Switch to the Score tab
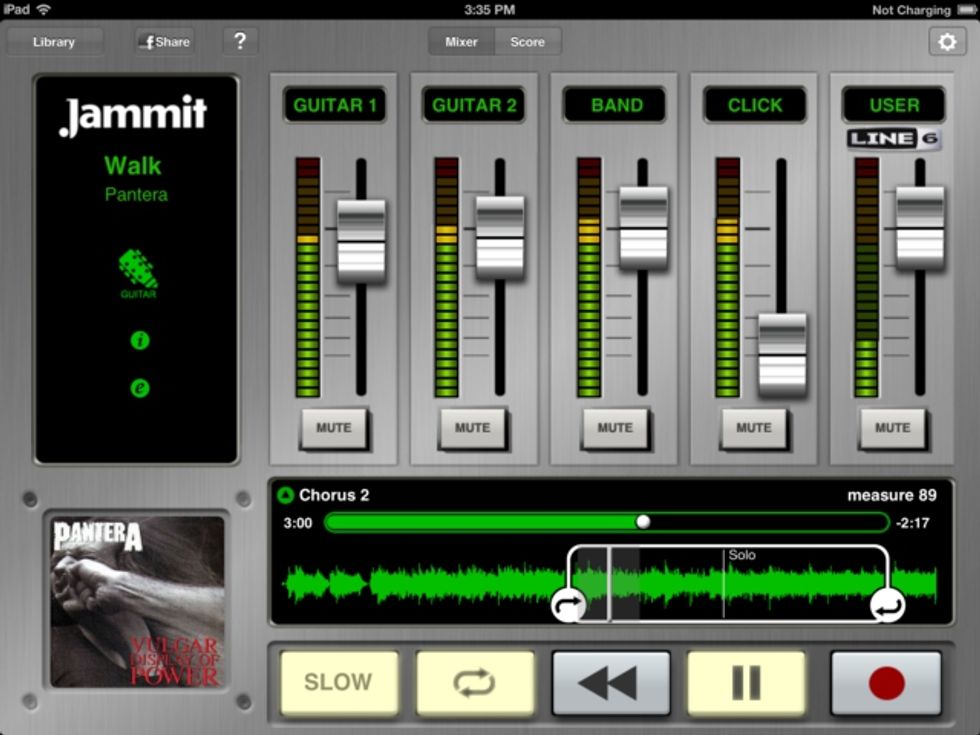Image resolution: width=980 pixels, height=735 pixels. tap(528, 42)
